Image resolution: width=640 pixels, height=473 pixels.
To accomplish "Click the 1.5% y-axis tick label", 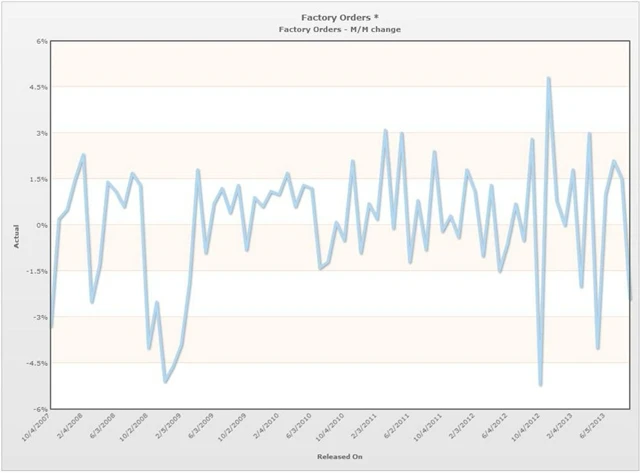I will click(x=40, y=180).
